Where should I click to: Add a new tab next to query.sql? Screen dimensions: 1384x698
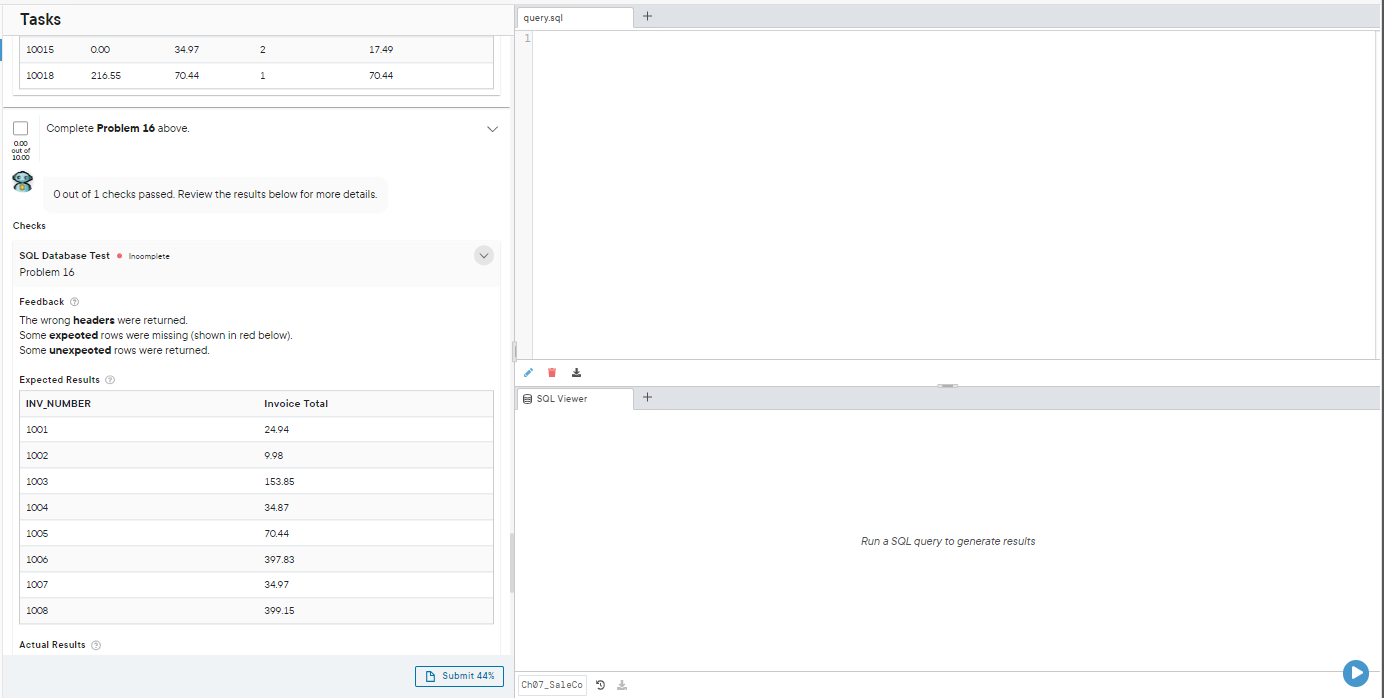[x=647, y=17]
